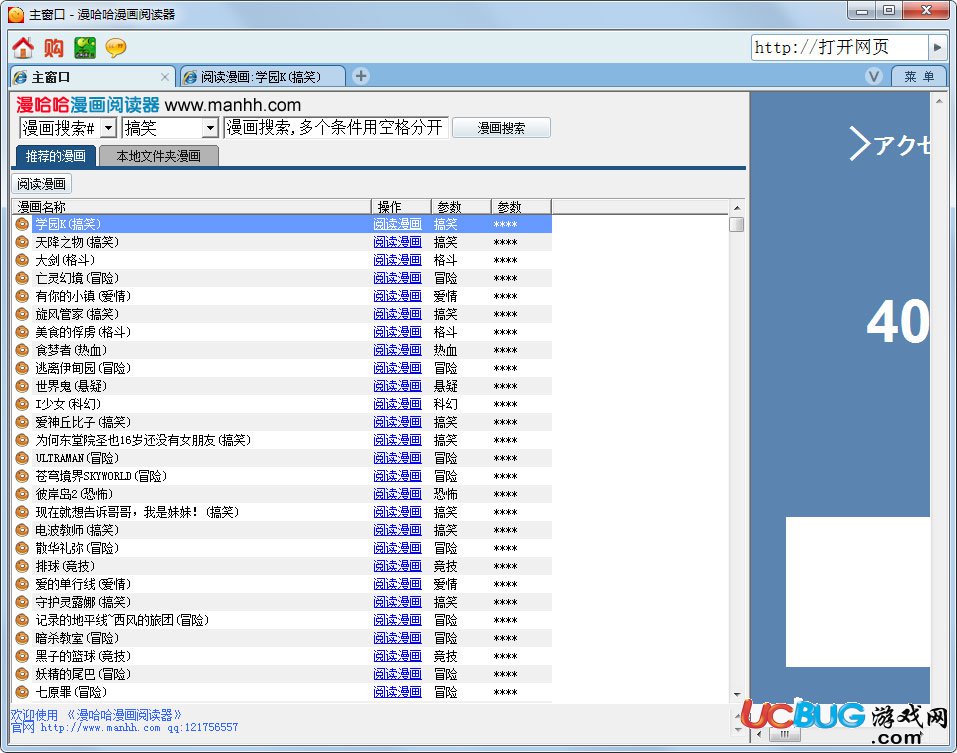Select disc icon beside ULTRAMAN(冒险)
Viewport: 957px width, 753px height.
[x=22, y=458]
